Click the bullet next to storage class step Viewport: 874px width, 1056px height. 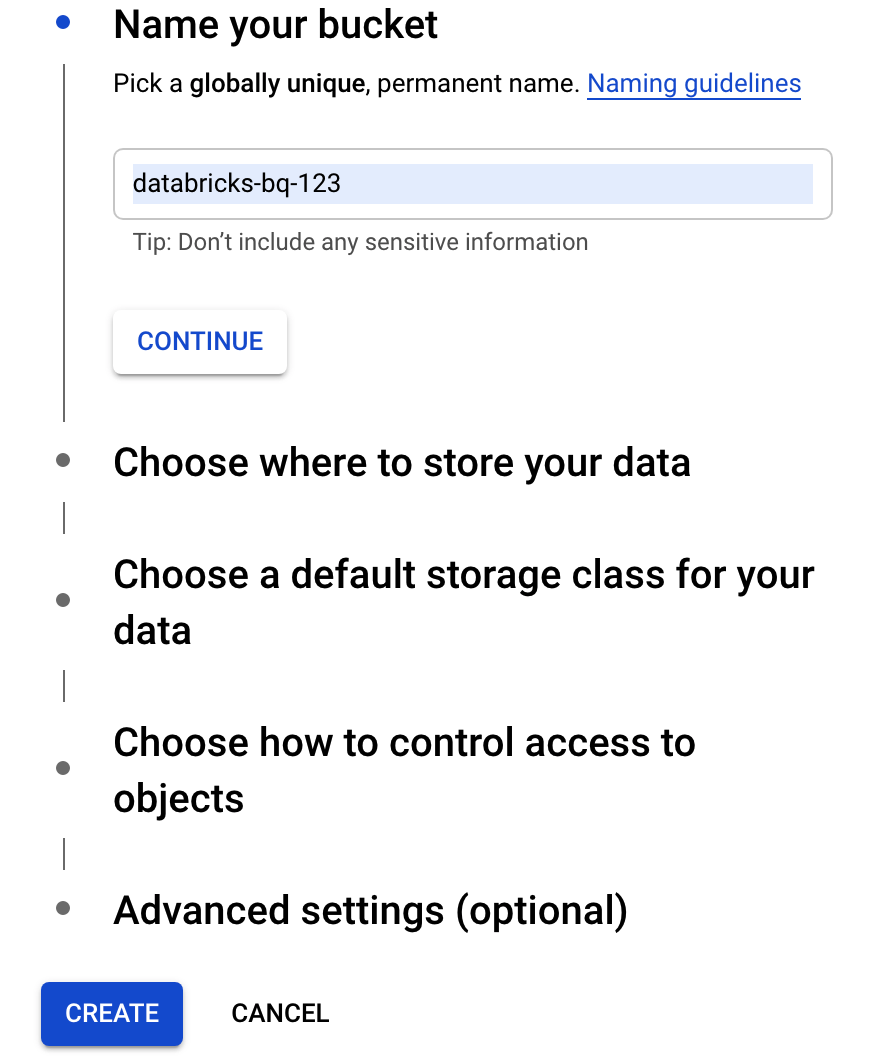pos(64,600)
